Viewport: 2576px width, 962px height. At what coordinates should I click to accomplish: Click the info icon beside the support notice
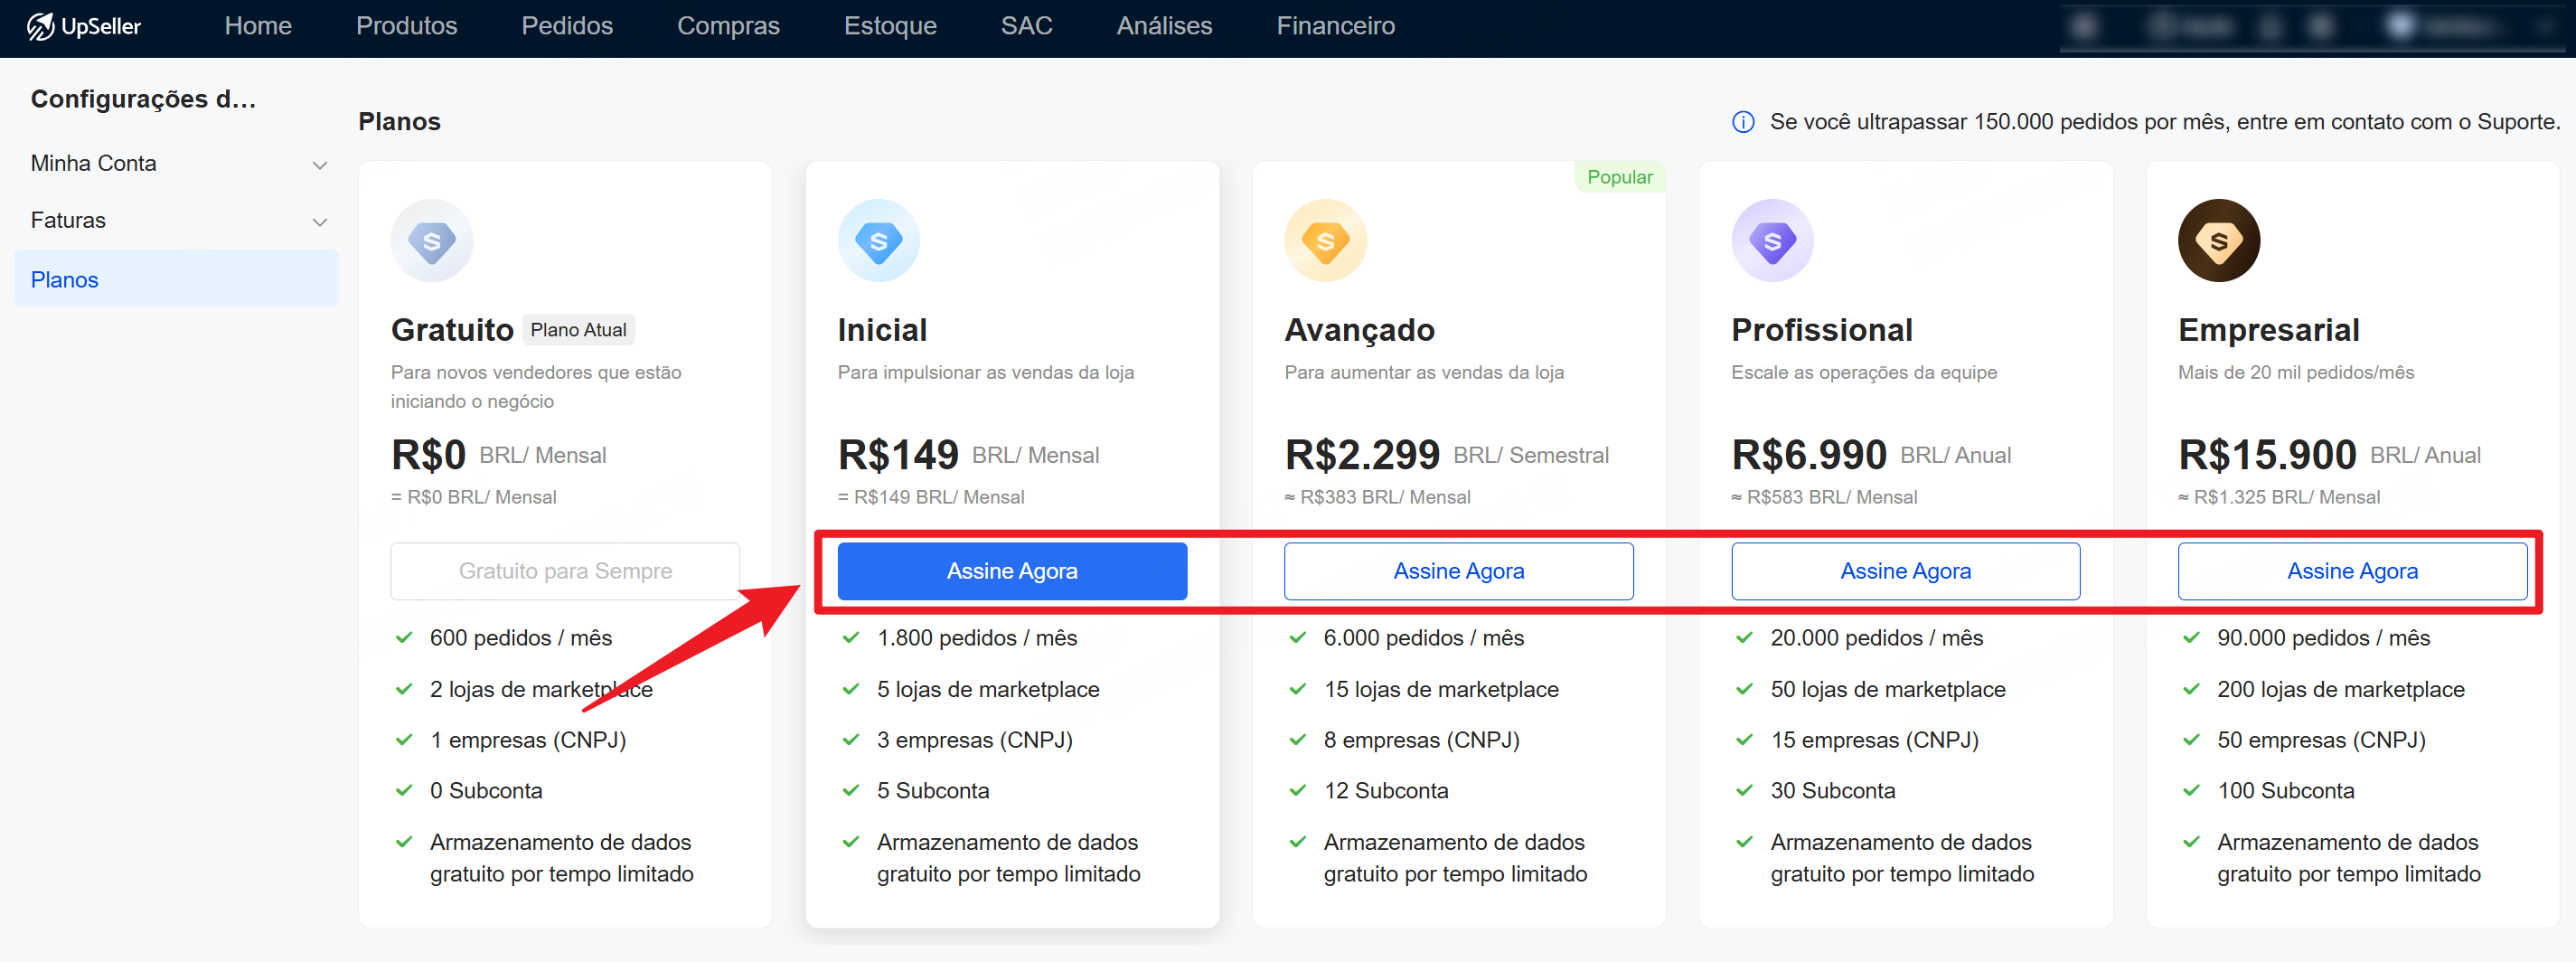tap(1742, 122)
